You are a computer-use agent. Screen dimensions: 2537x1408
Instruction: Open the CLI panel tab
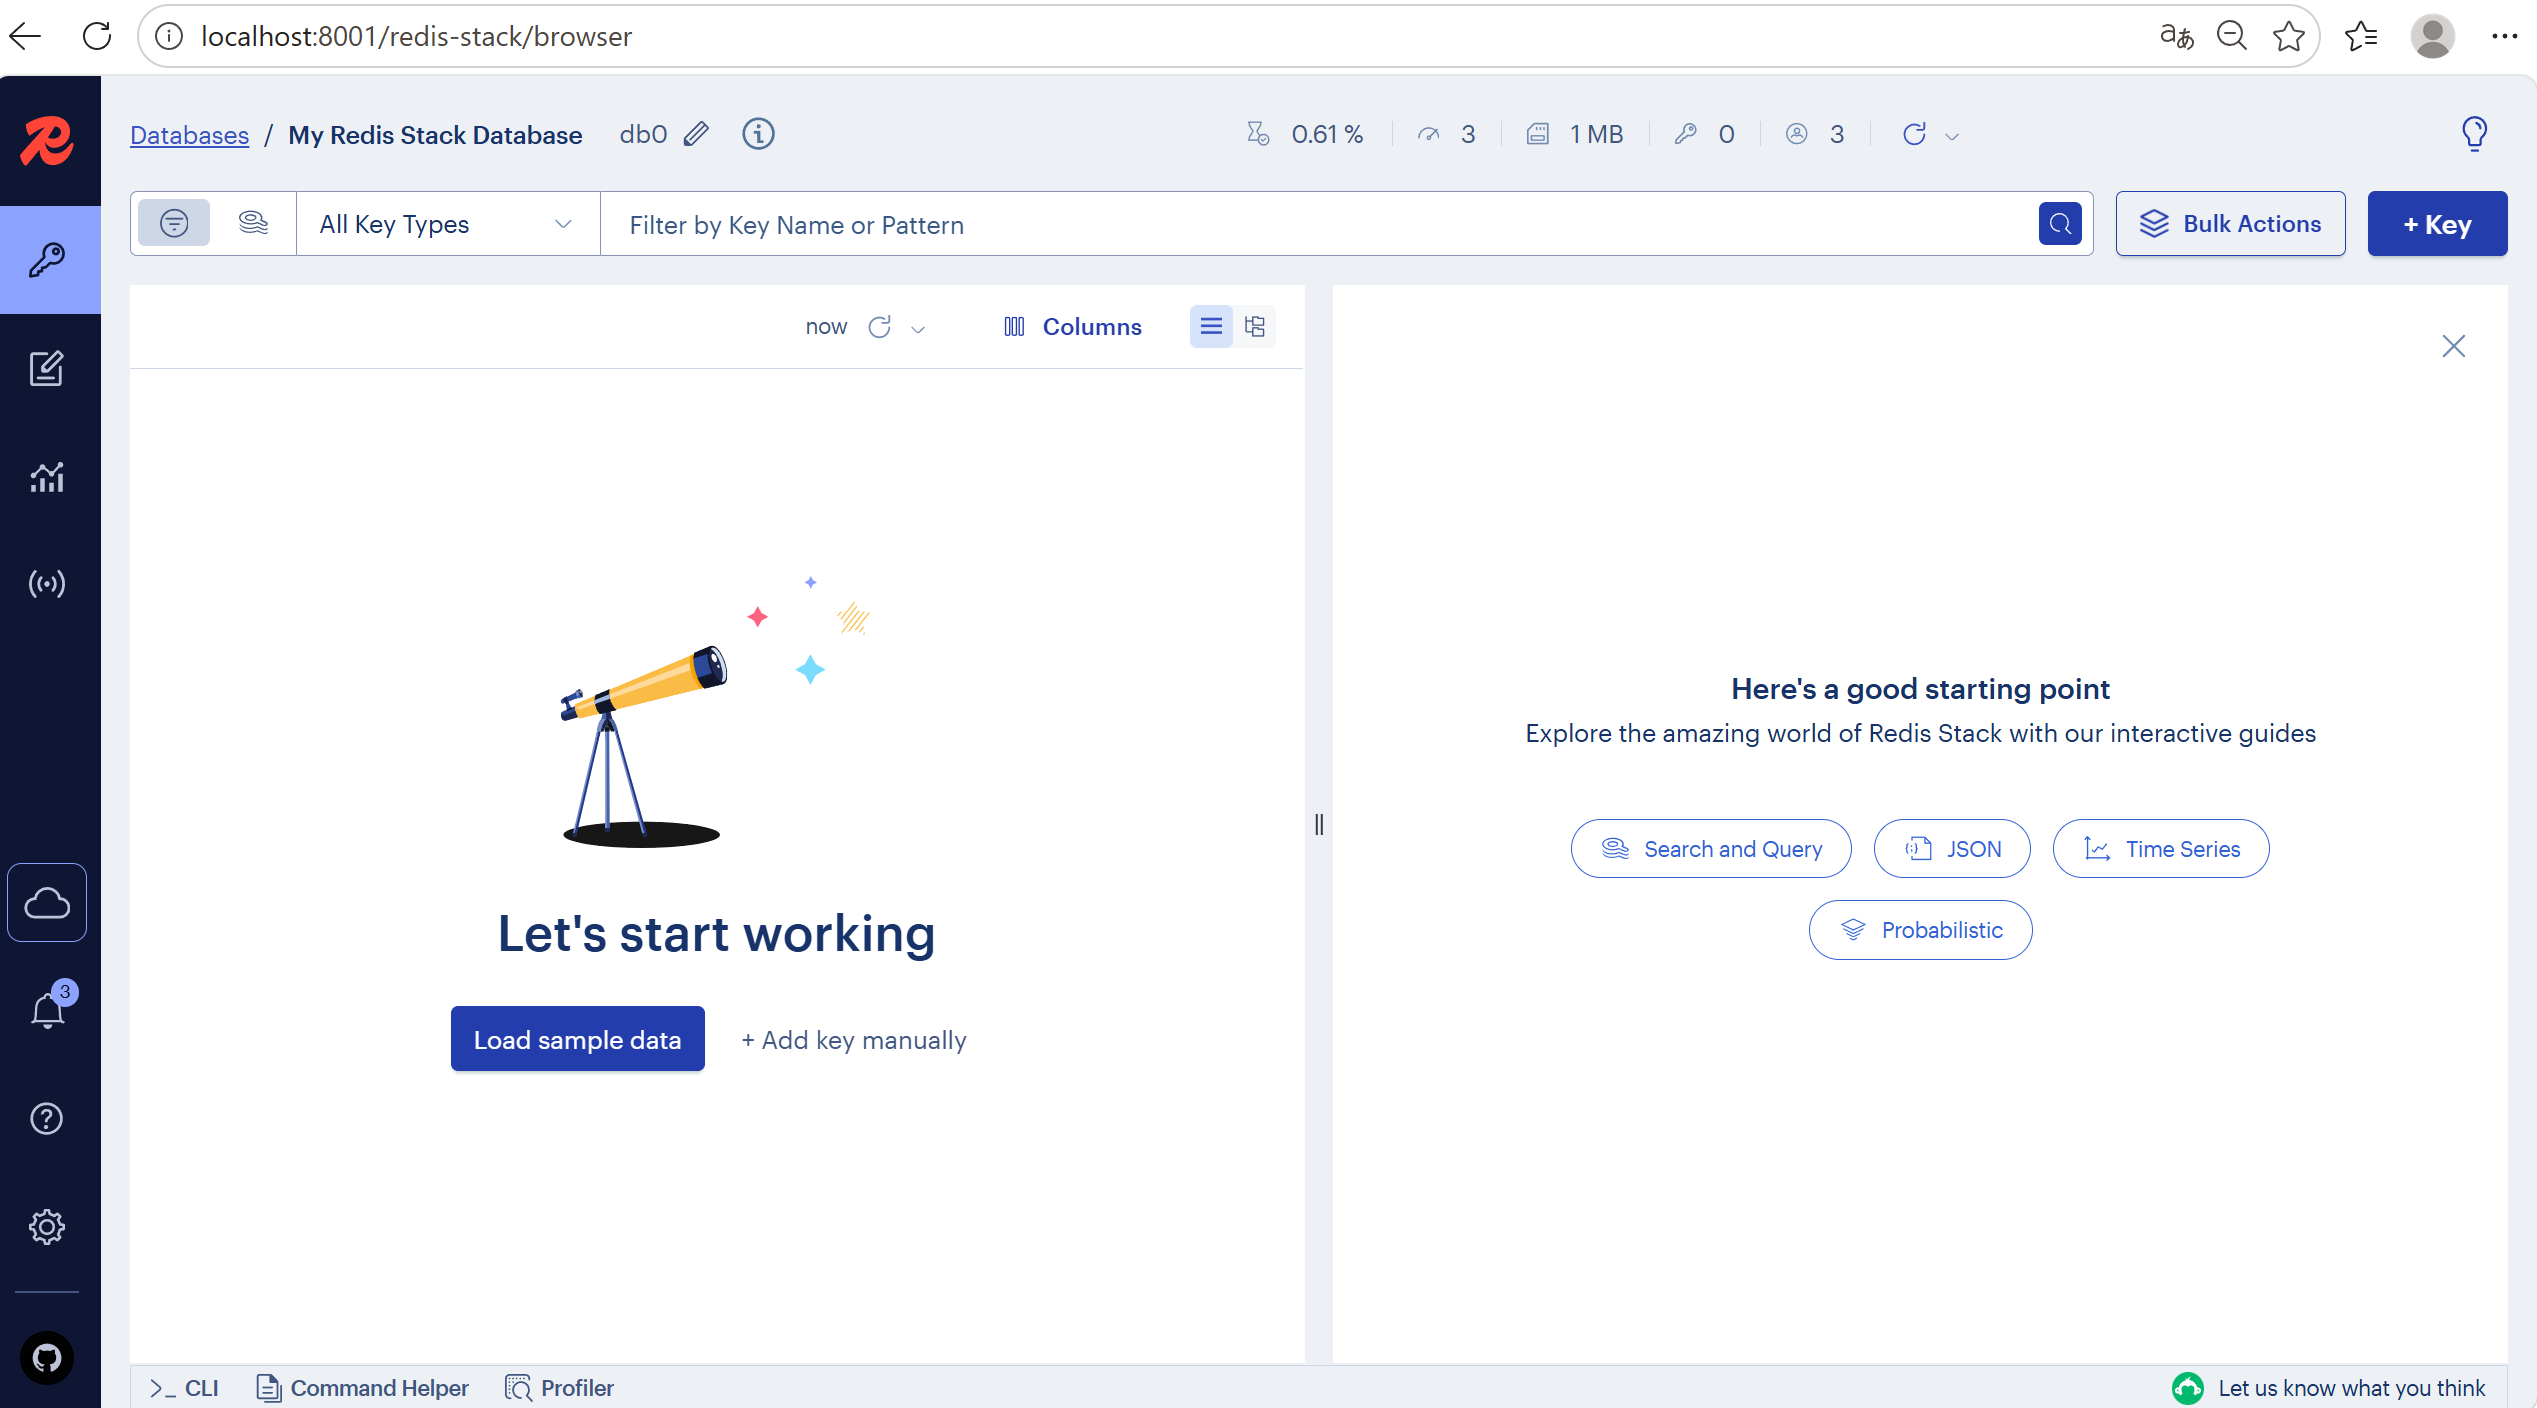click(185, 1388)
